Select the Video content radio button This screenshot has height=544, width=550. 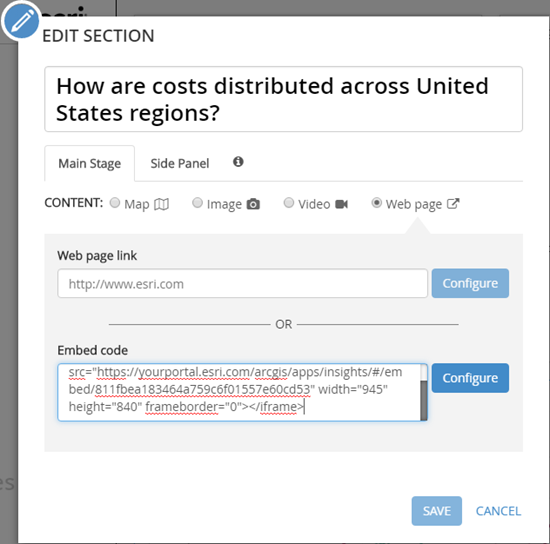tap(289, 203)
